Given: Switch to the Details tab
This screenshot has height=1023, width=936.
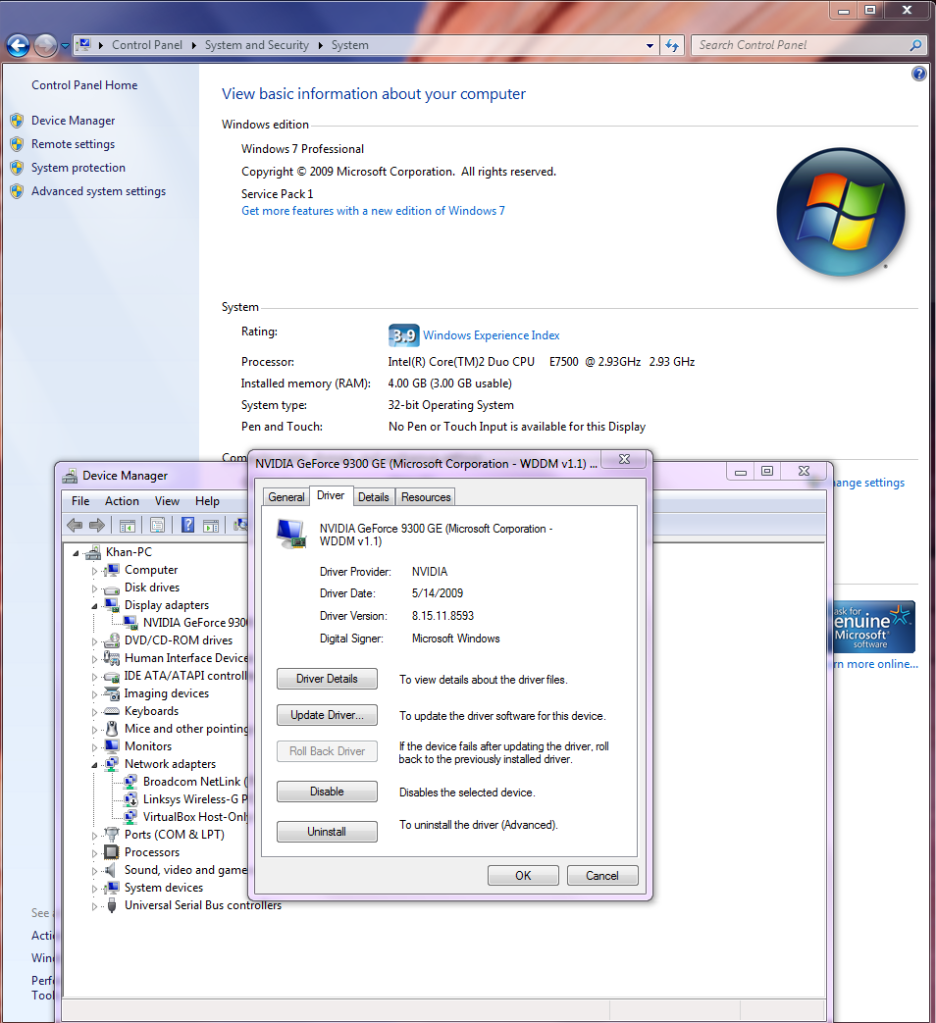Looking at the screenshot, I should click(x=373, y=497).
